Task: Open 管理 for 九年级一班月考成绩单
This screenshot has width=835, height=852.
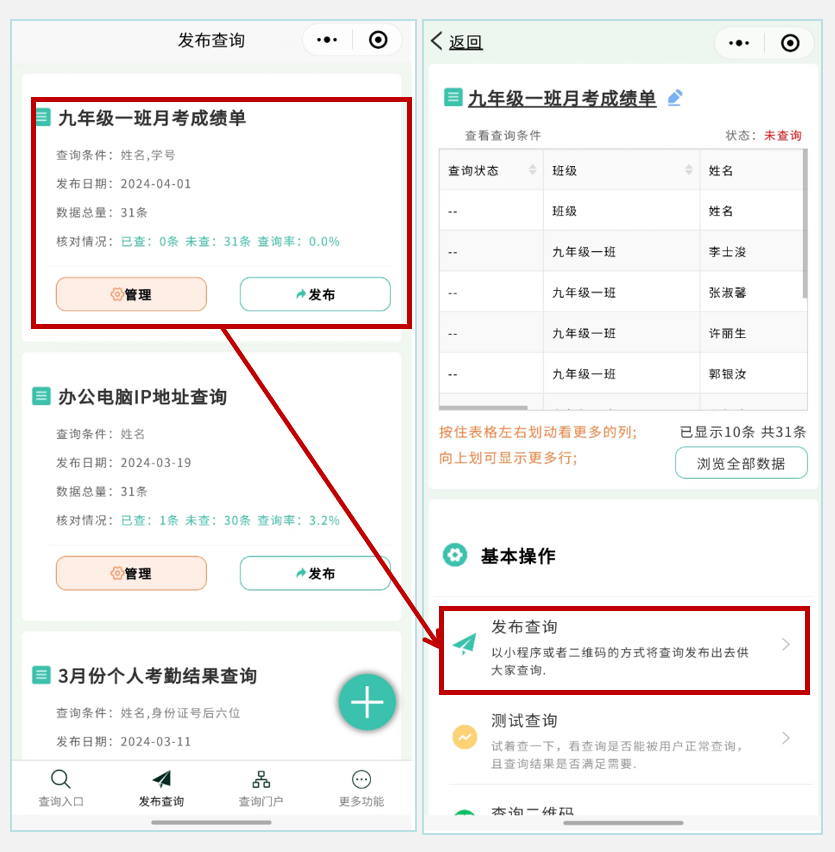Action: pos(131,294)
